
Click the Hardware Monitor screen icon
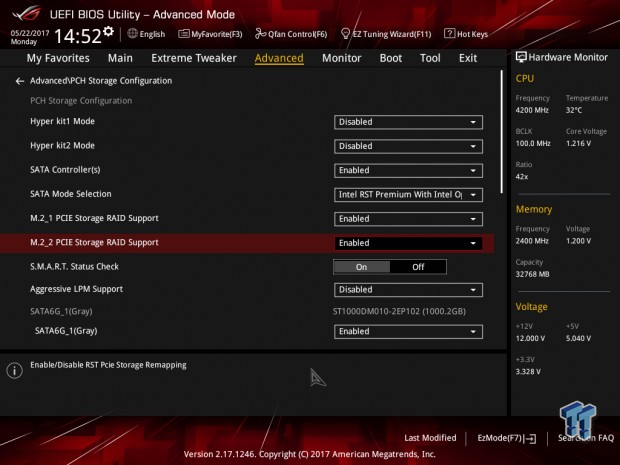click(x=521, y=57)
